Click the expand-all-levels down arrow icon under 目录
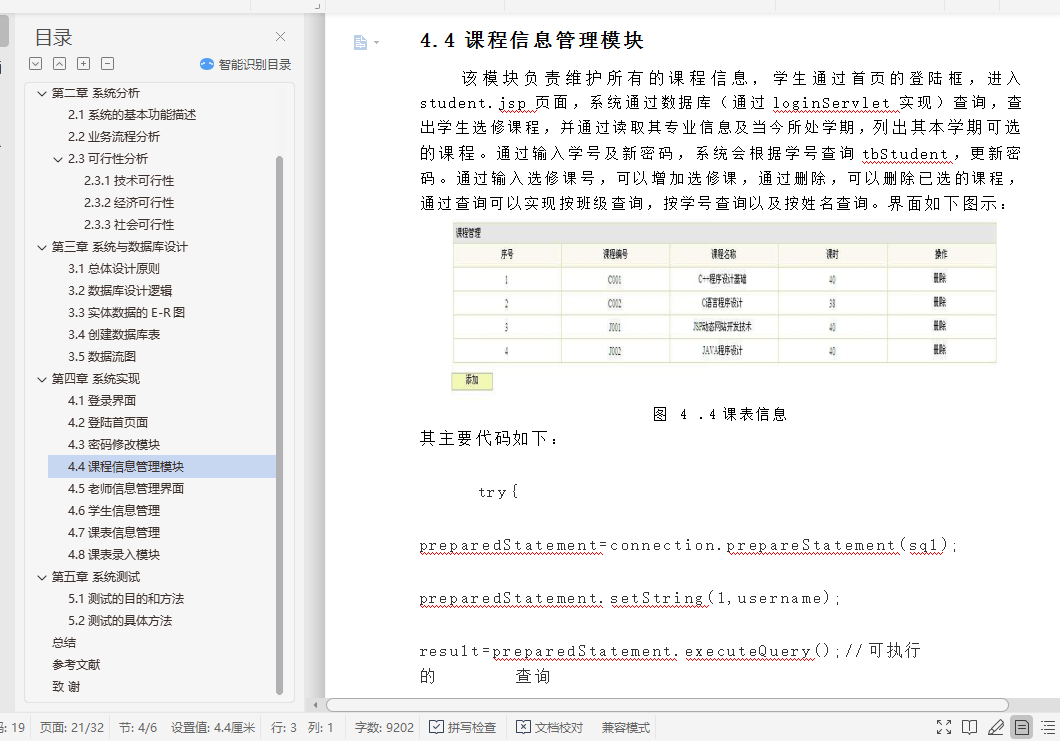Viewport: 1060px width, 741px height. 36,64
